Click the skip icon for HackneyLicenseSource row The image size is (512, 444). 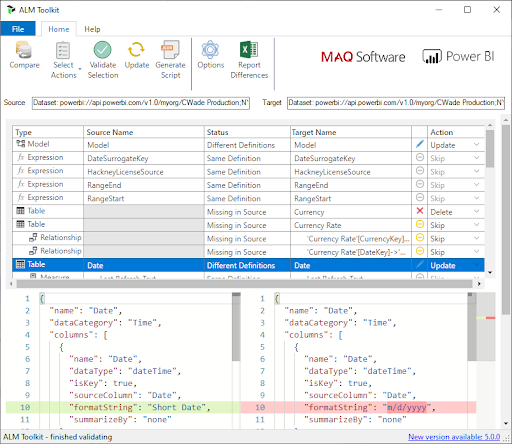pos(420,171)
